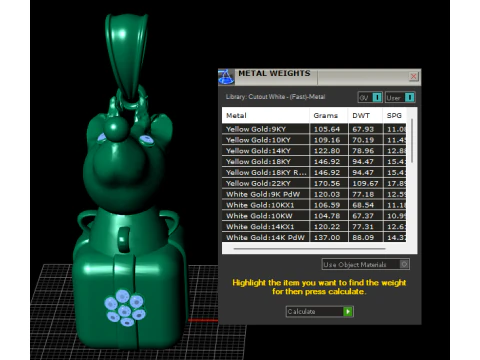Select the Yellow Gold:9KY row

314,129
